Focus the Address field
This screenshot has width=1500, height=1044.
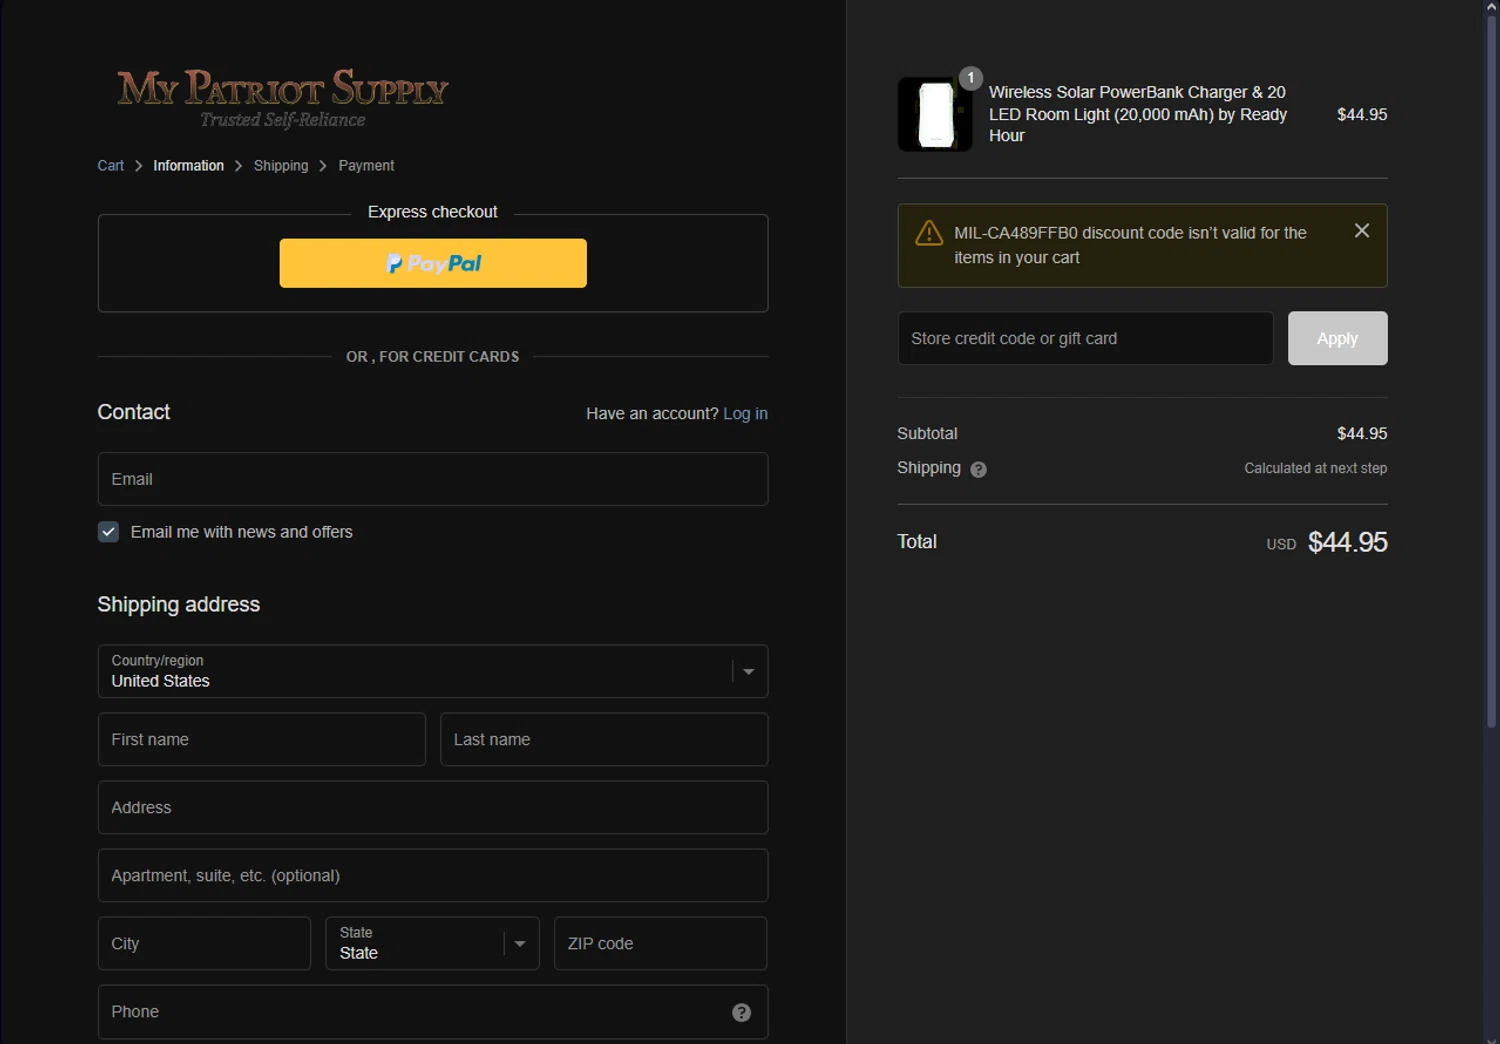click(433, 807)
